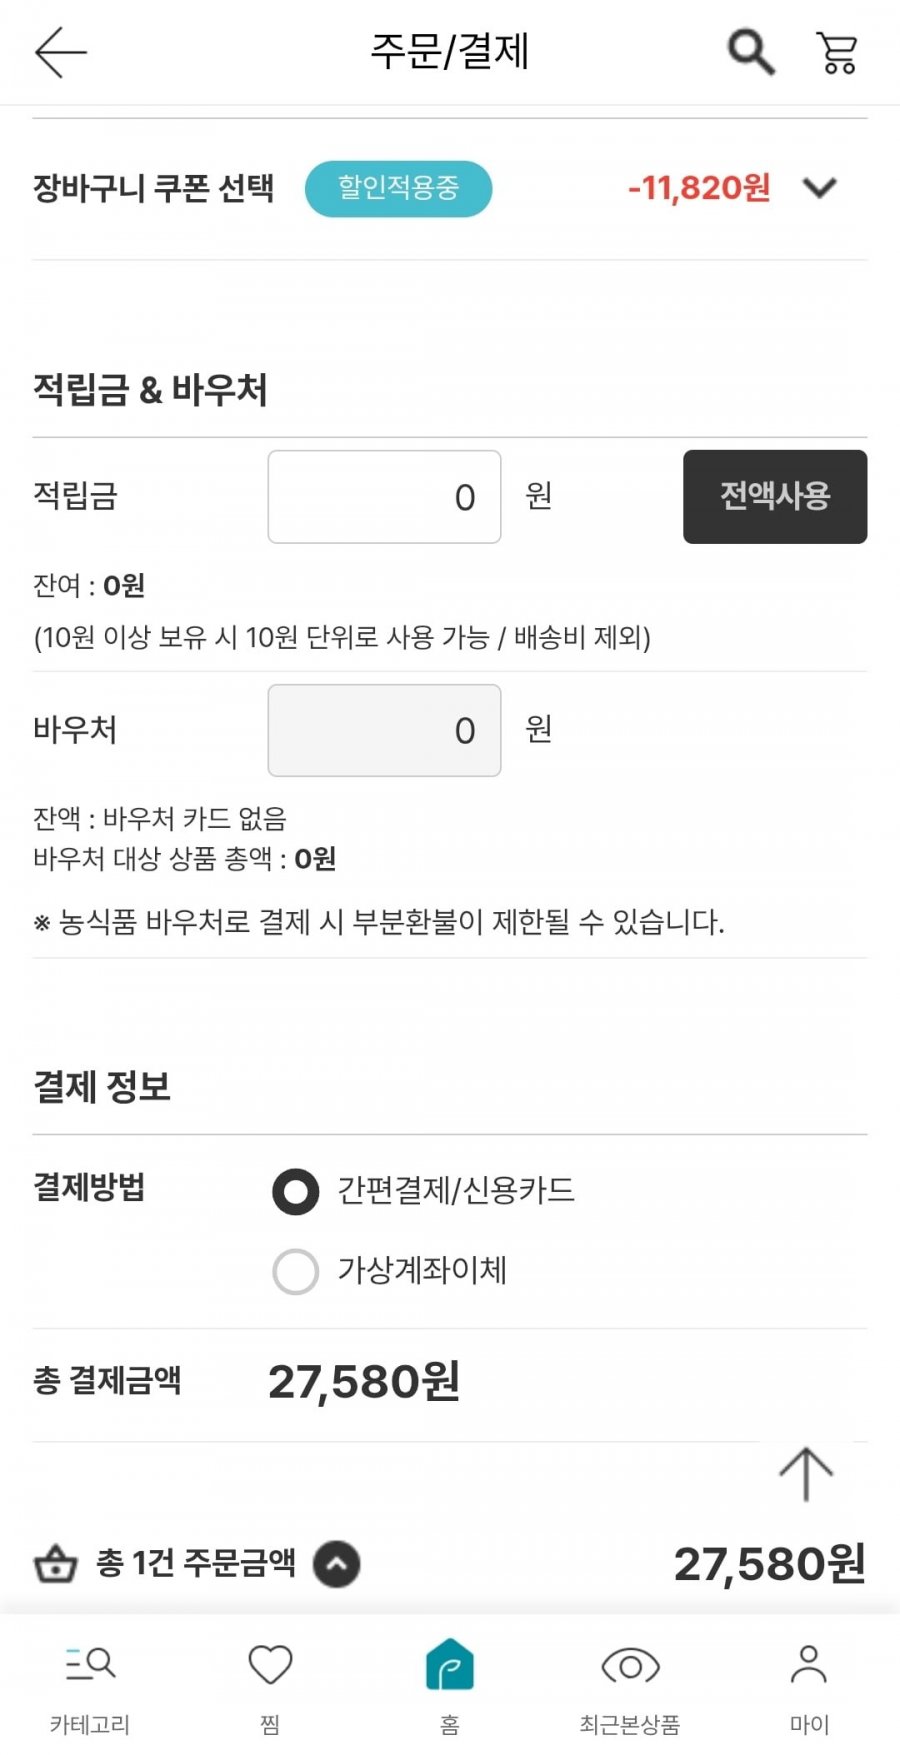Focus the 적립금 amount input
Screen dimensions: 900x1755
pyautogui.click(x=384, y=497)
